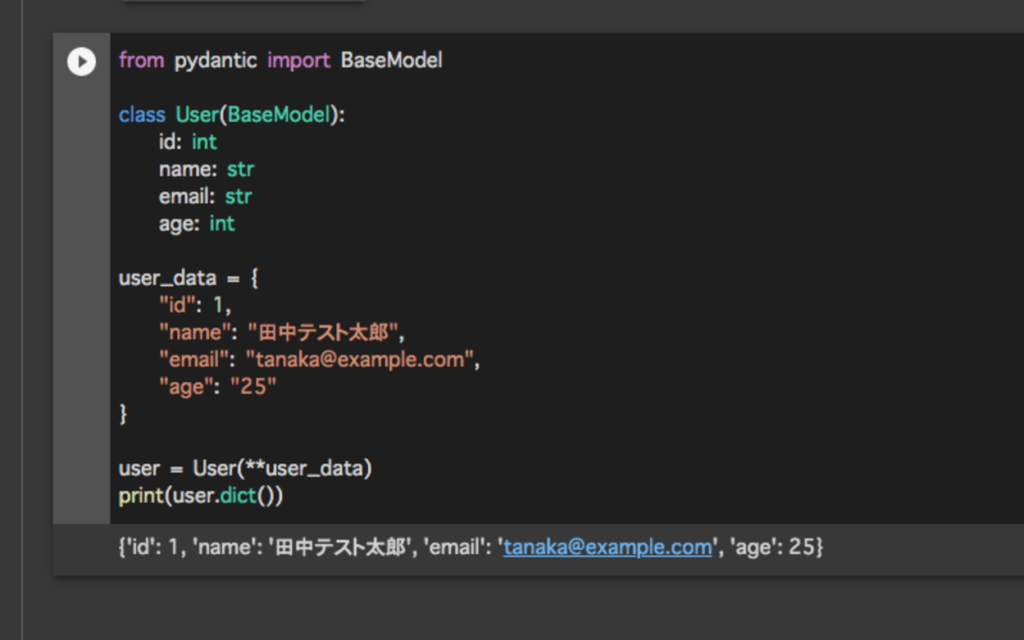Place cursor on the 'from pydantic import BaseModel' line
Screen dimensions: 1024x640
pyautogui.click(x=281, y=60)
